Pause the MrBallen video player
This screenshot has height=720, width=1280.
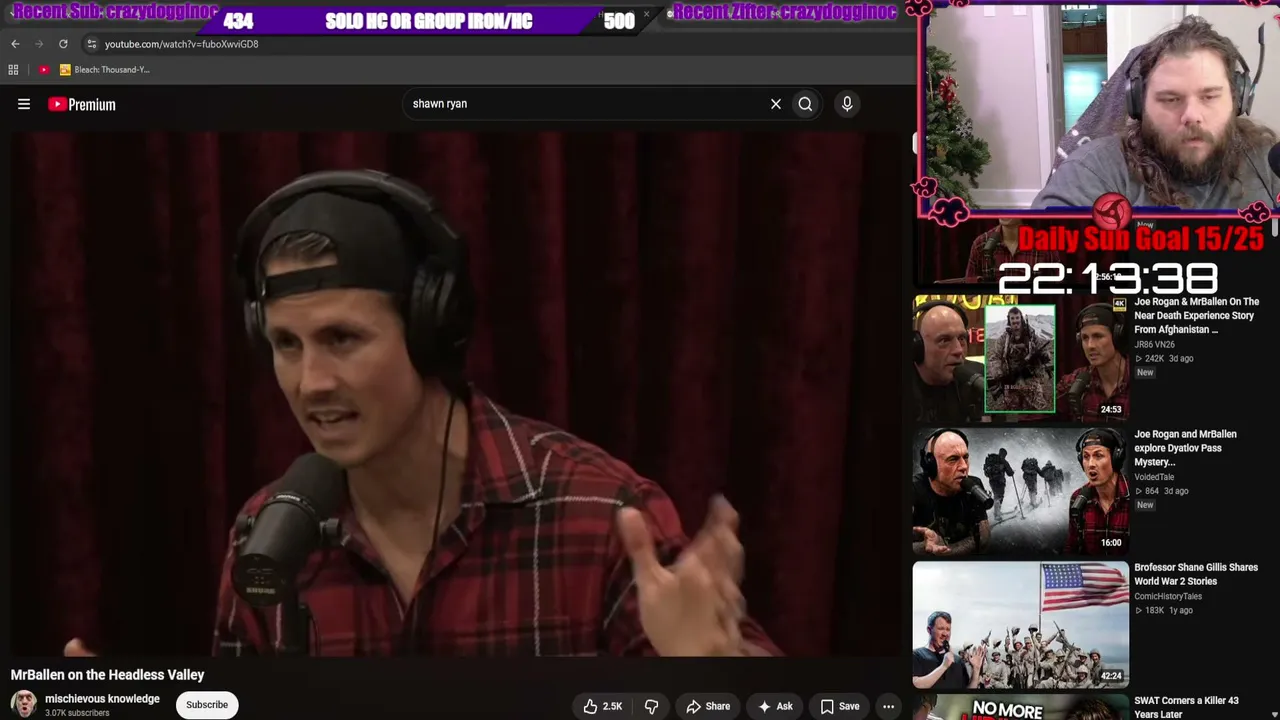(x=456, y=394)
